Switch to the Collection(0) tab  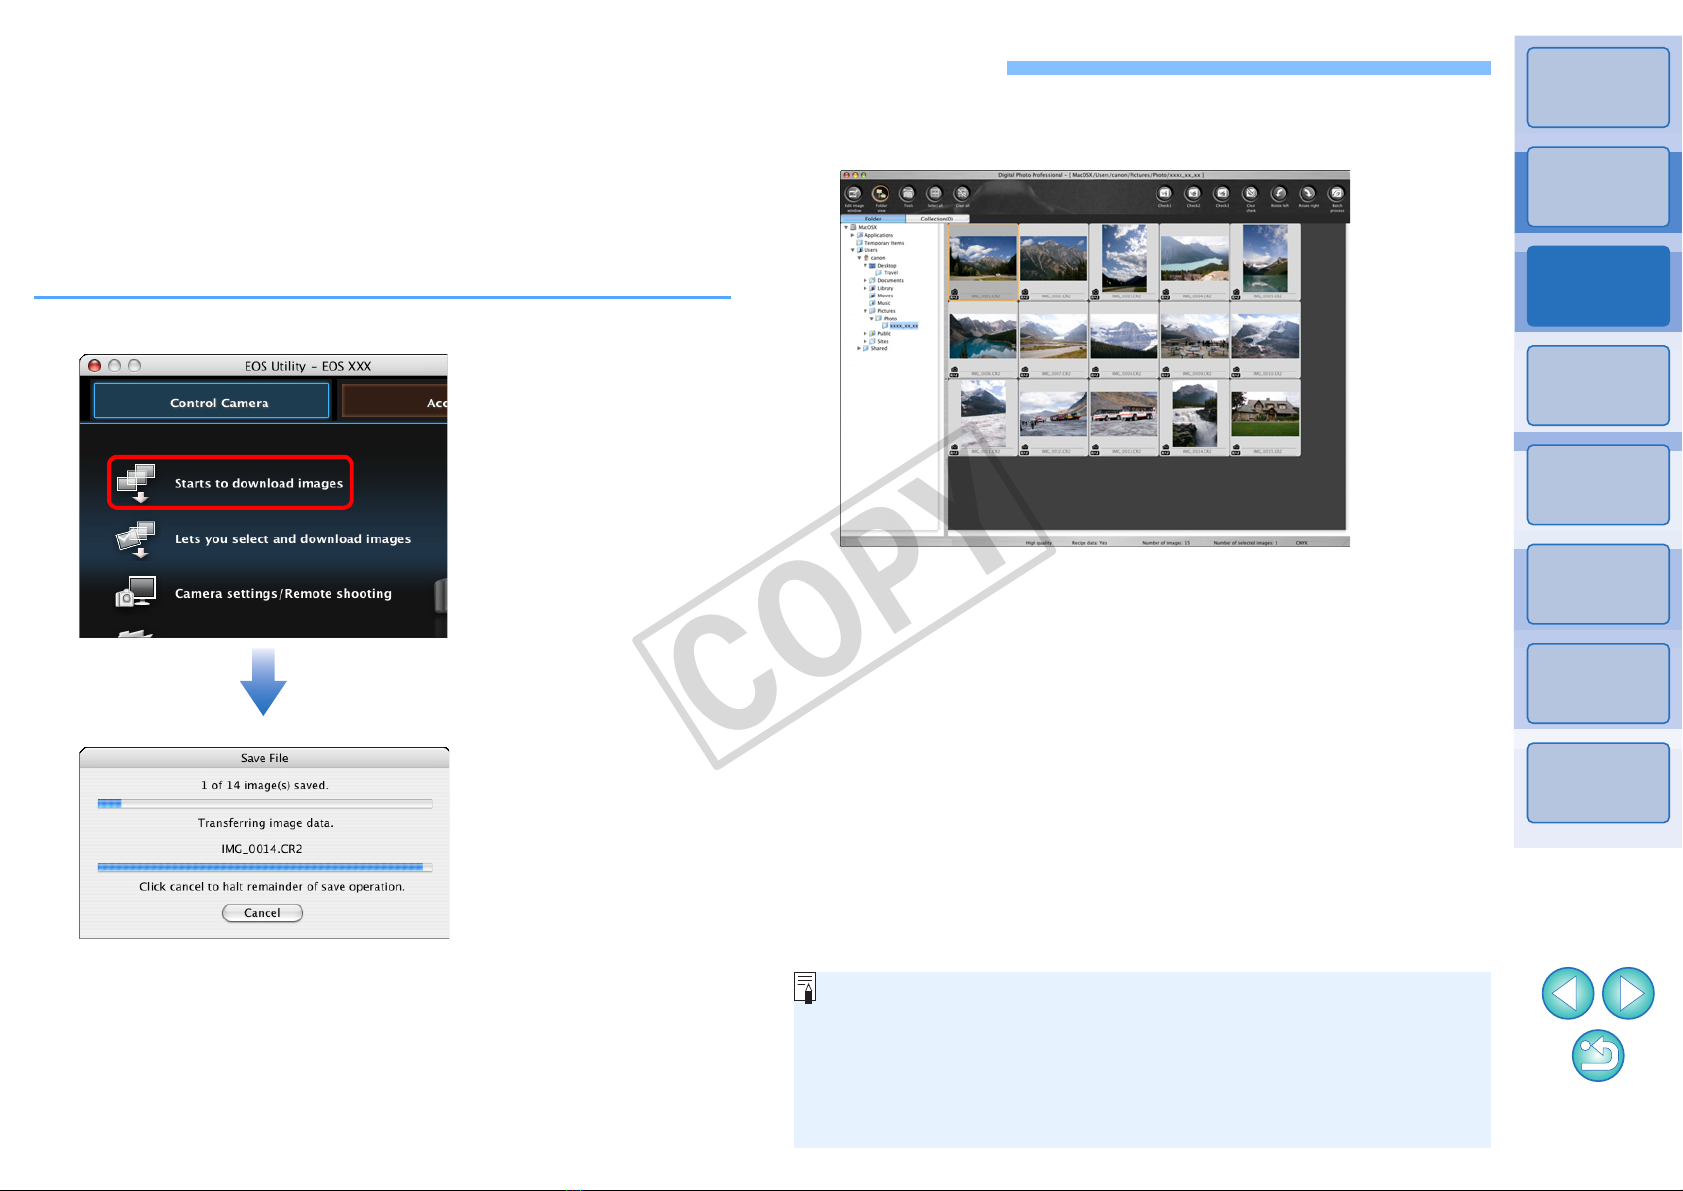[937, 218]
